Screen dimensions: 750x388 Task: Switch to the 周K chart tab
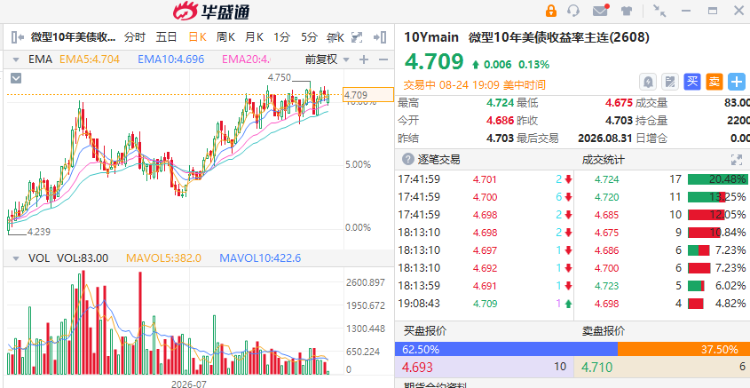225,37
